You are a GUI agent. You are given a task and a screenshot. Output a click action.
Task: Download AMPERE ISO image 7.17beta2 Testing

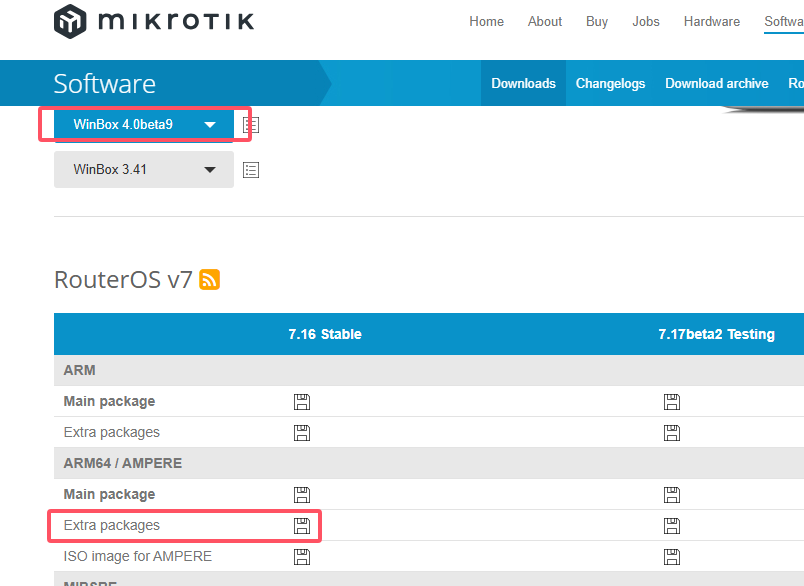pyautogui.click(x=672, y=557)
